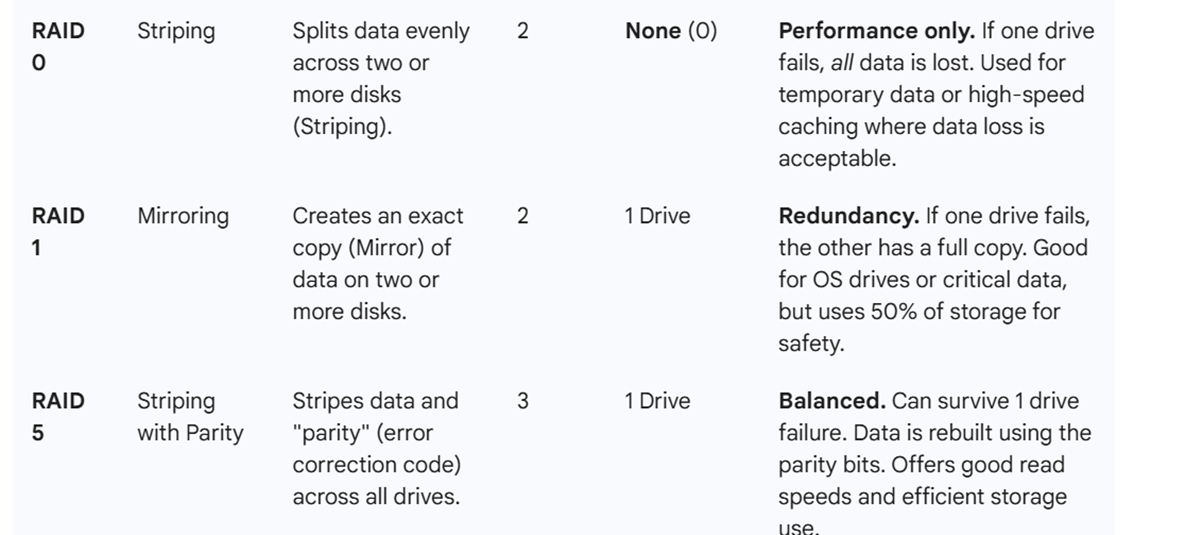Click the minimum disks value 3 for RAID 5

(x=523, y=401)
